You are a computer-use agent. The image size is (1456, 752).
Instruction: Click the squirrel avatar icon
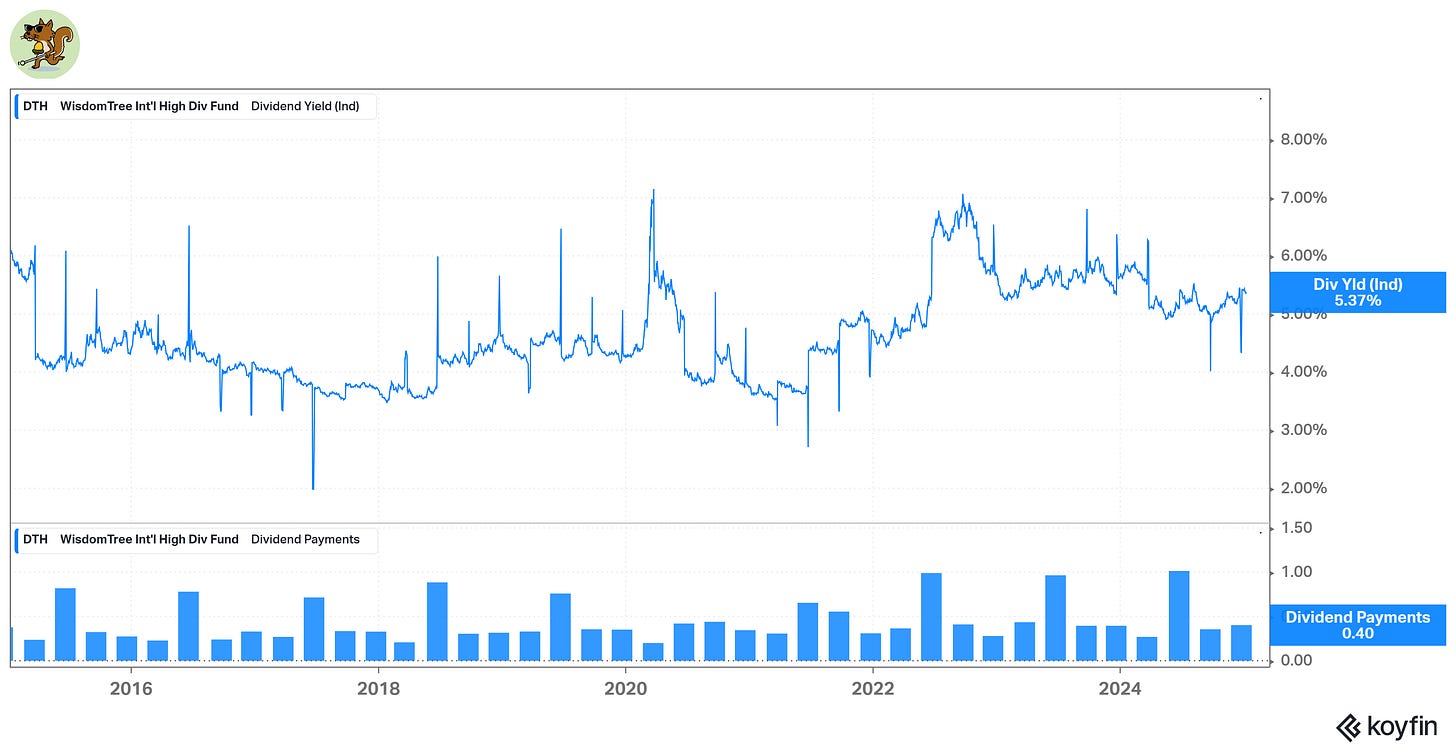pyautogui.click(x=44, y=45)
